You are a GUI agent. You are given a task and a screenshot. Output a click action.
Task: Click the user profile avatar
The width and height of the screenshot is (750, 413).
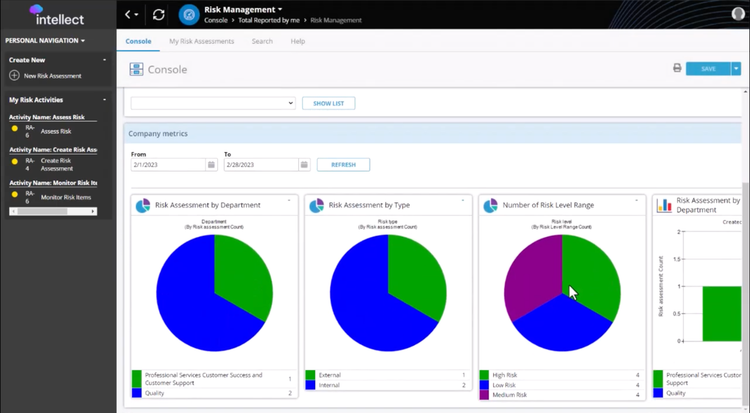tap(739, 14)
